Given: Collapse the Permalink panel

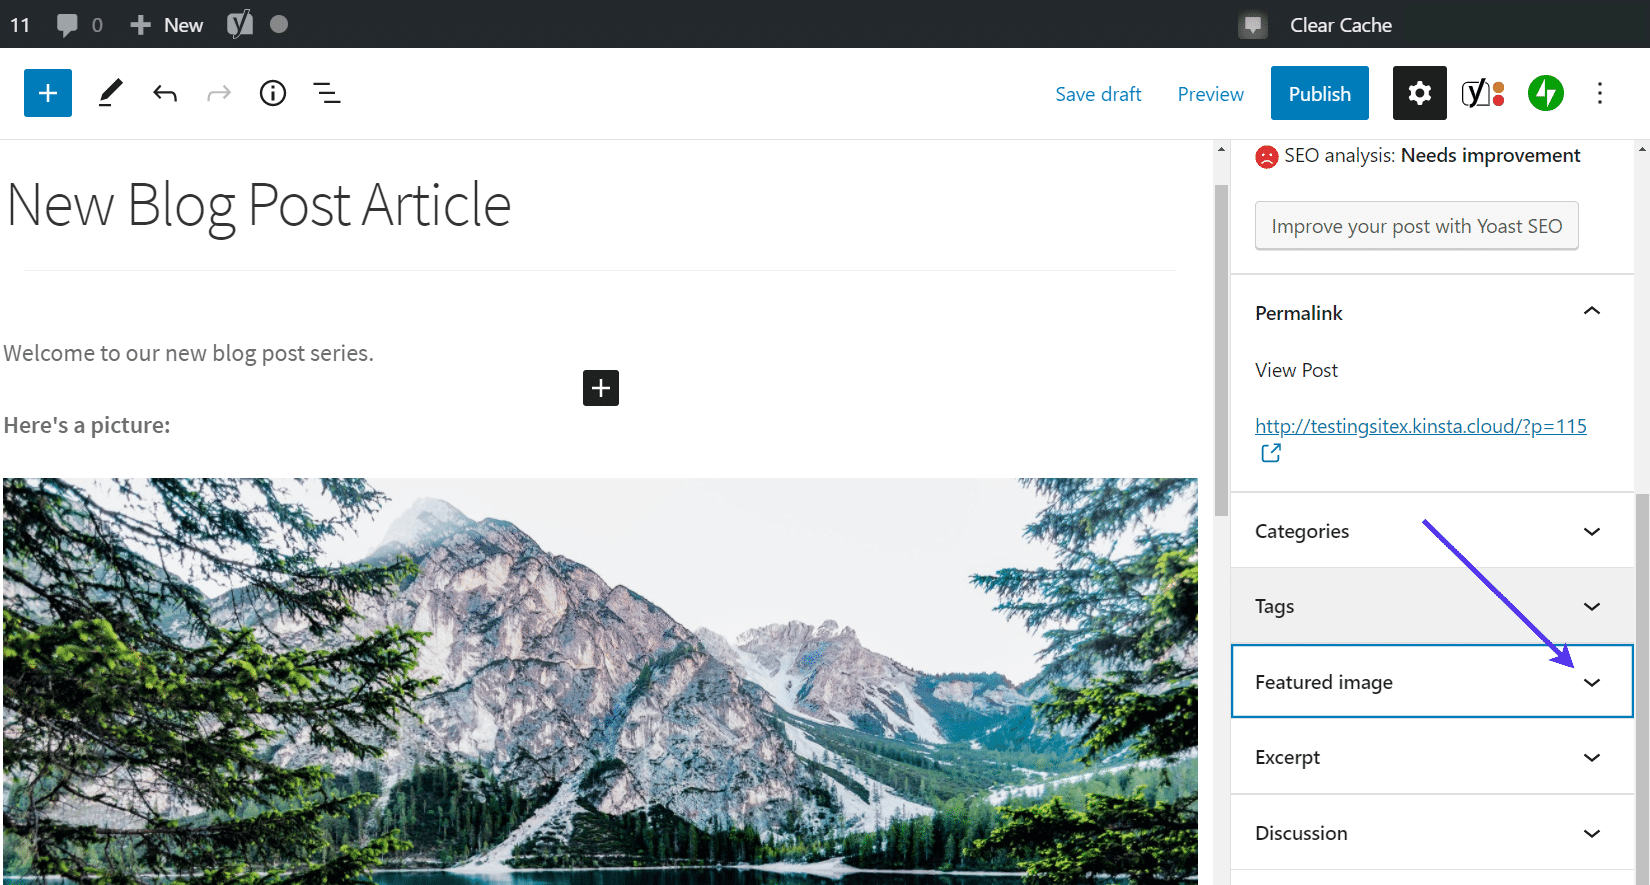Looking at the screenshot, I should (x=1592, y=312).
